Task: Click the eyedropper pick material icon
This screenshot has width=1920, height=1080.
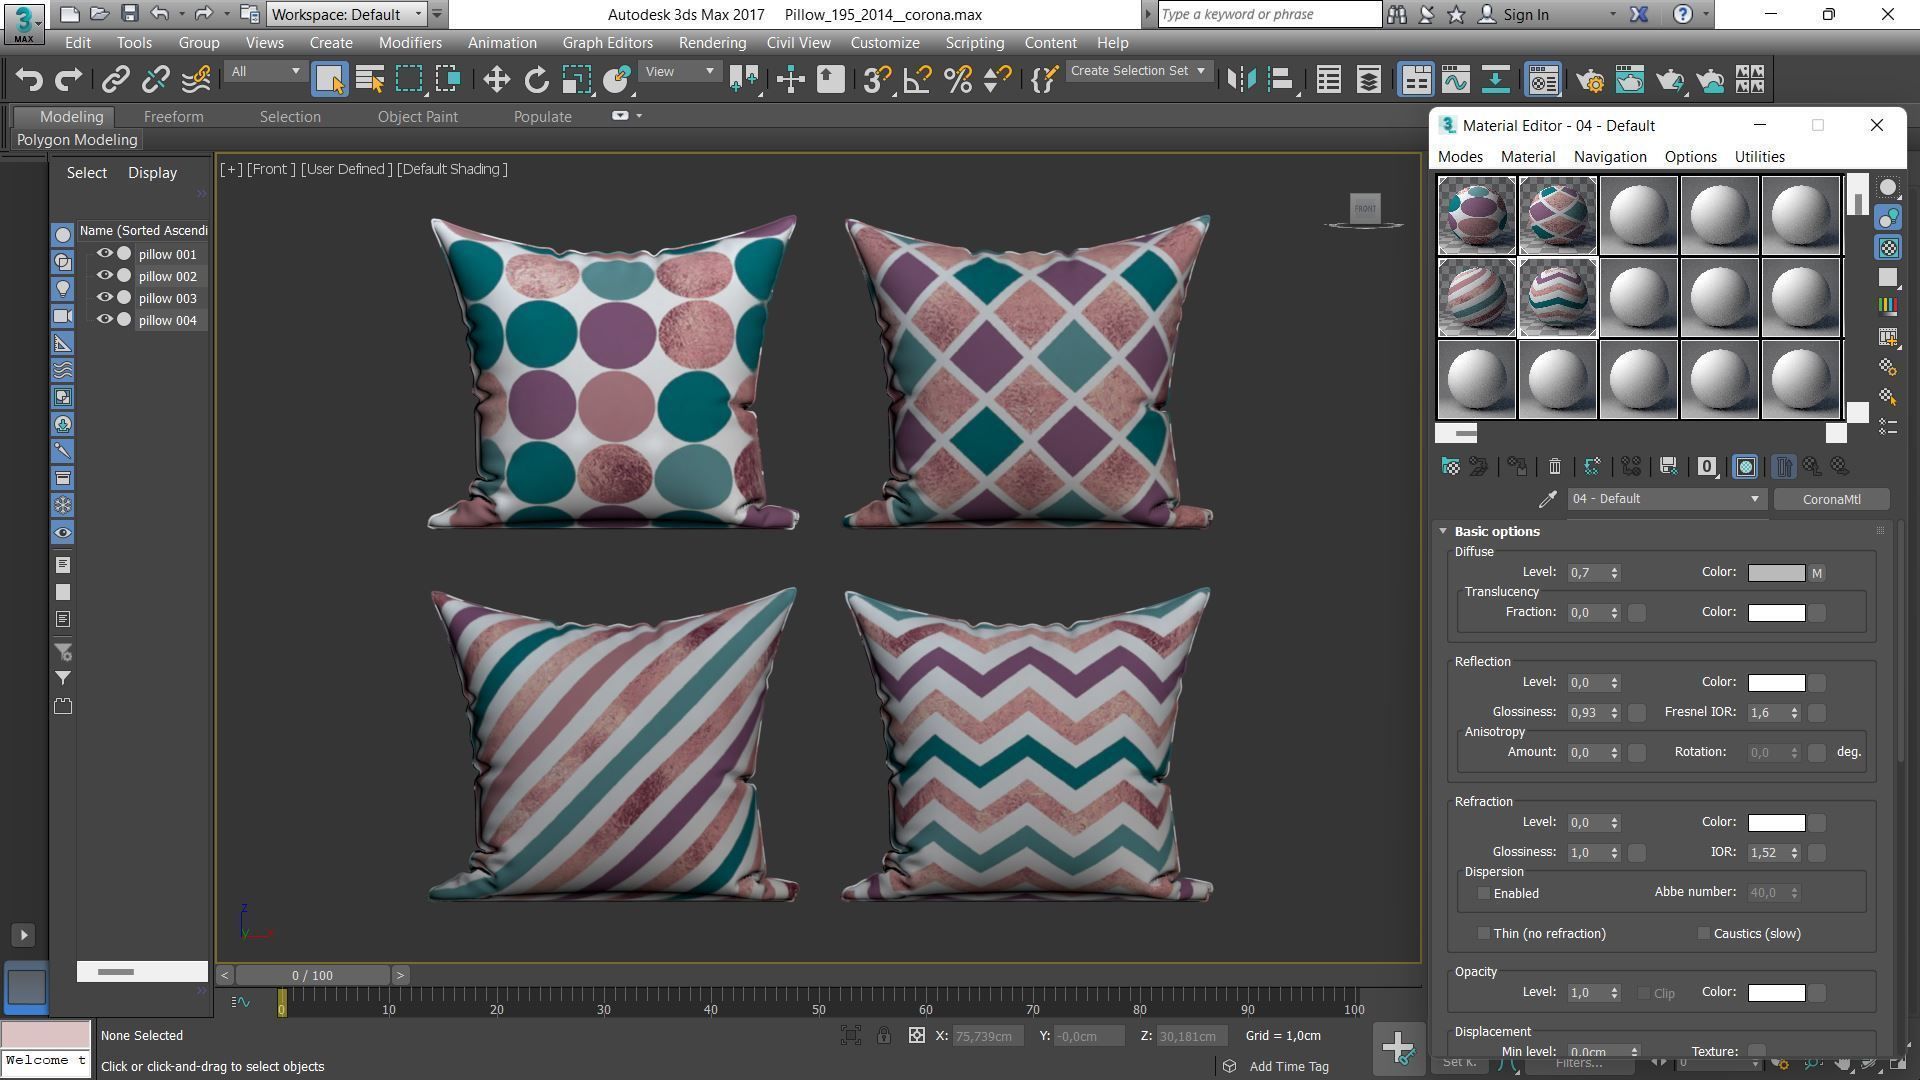Action: pos(1548,499)
